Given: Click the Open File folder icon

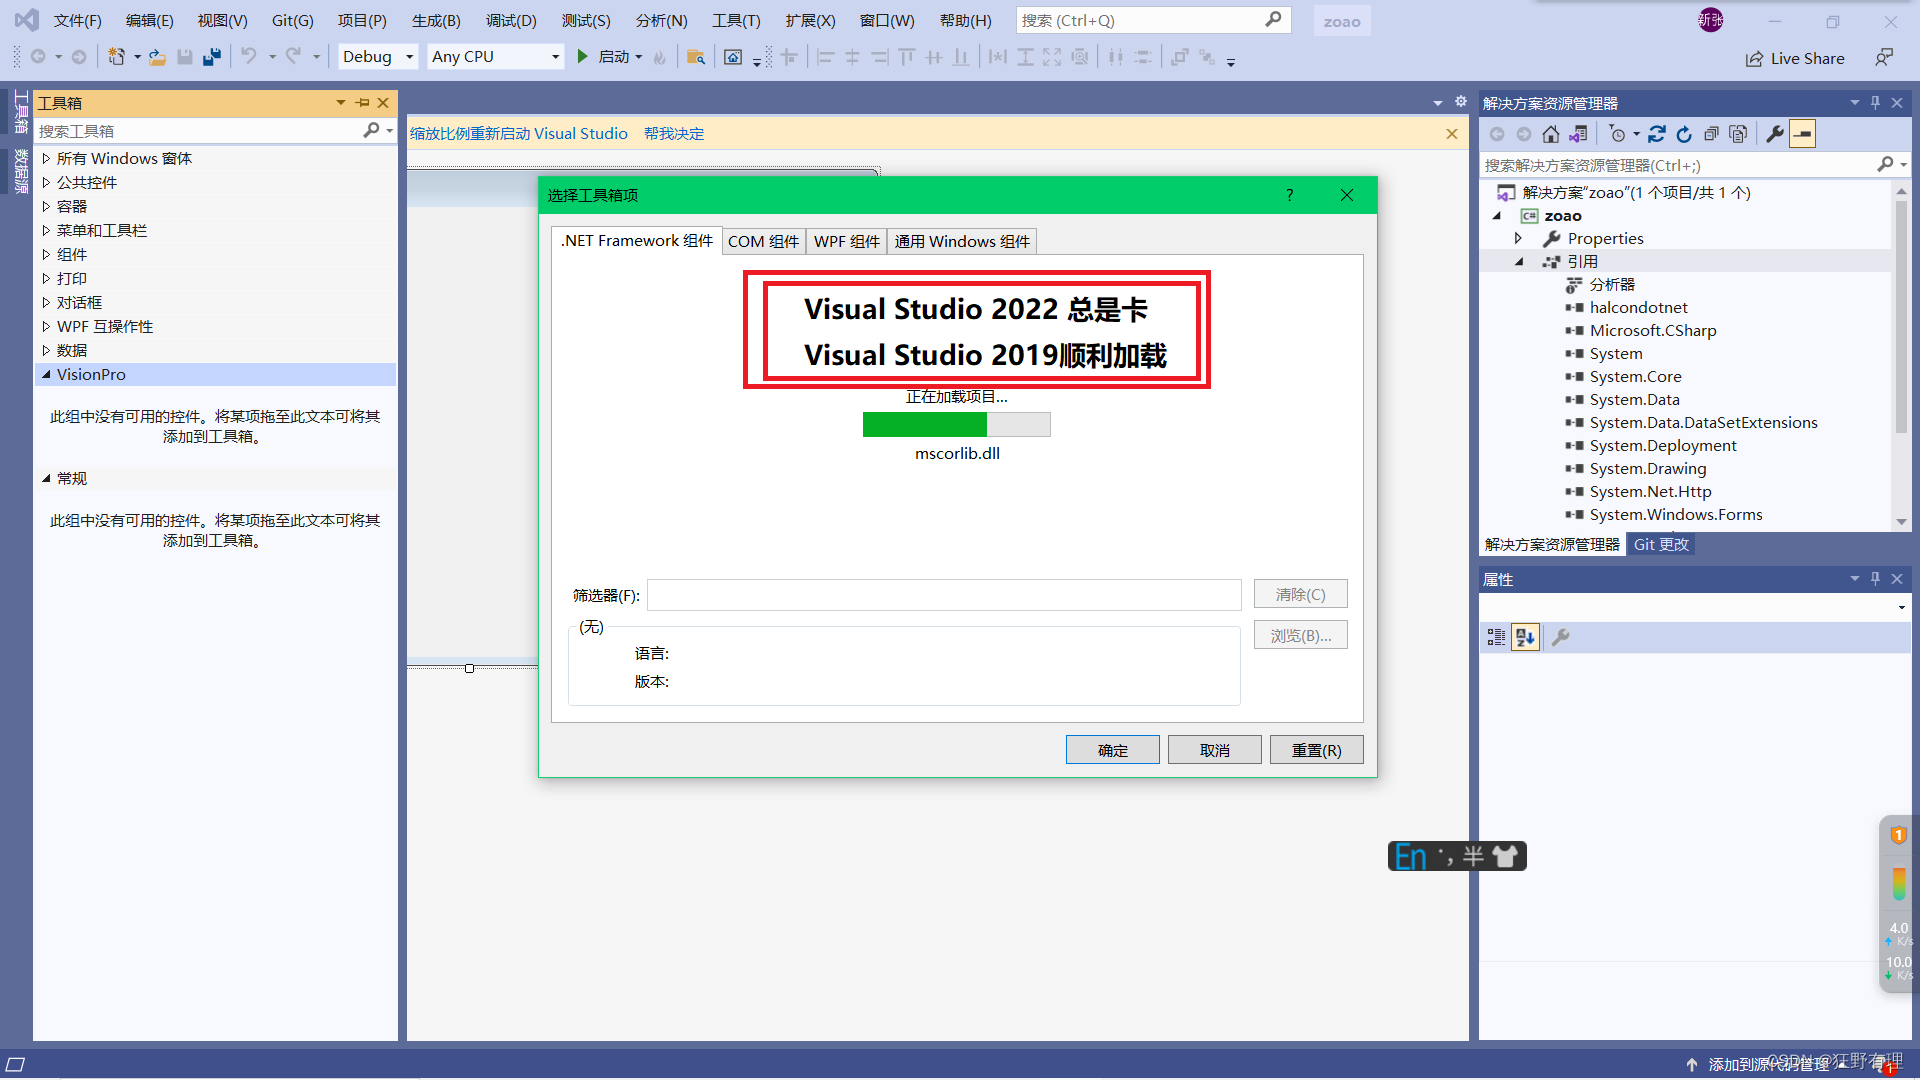Looking at the screenshot, I should [157, 57].
